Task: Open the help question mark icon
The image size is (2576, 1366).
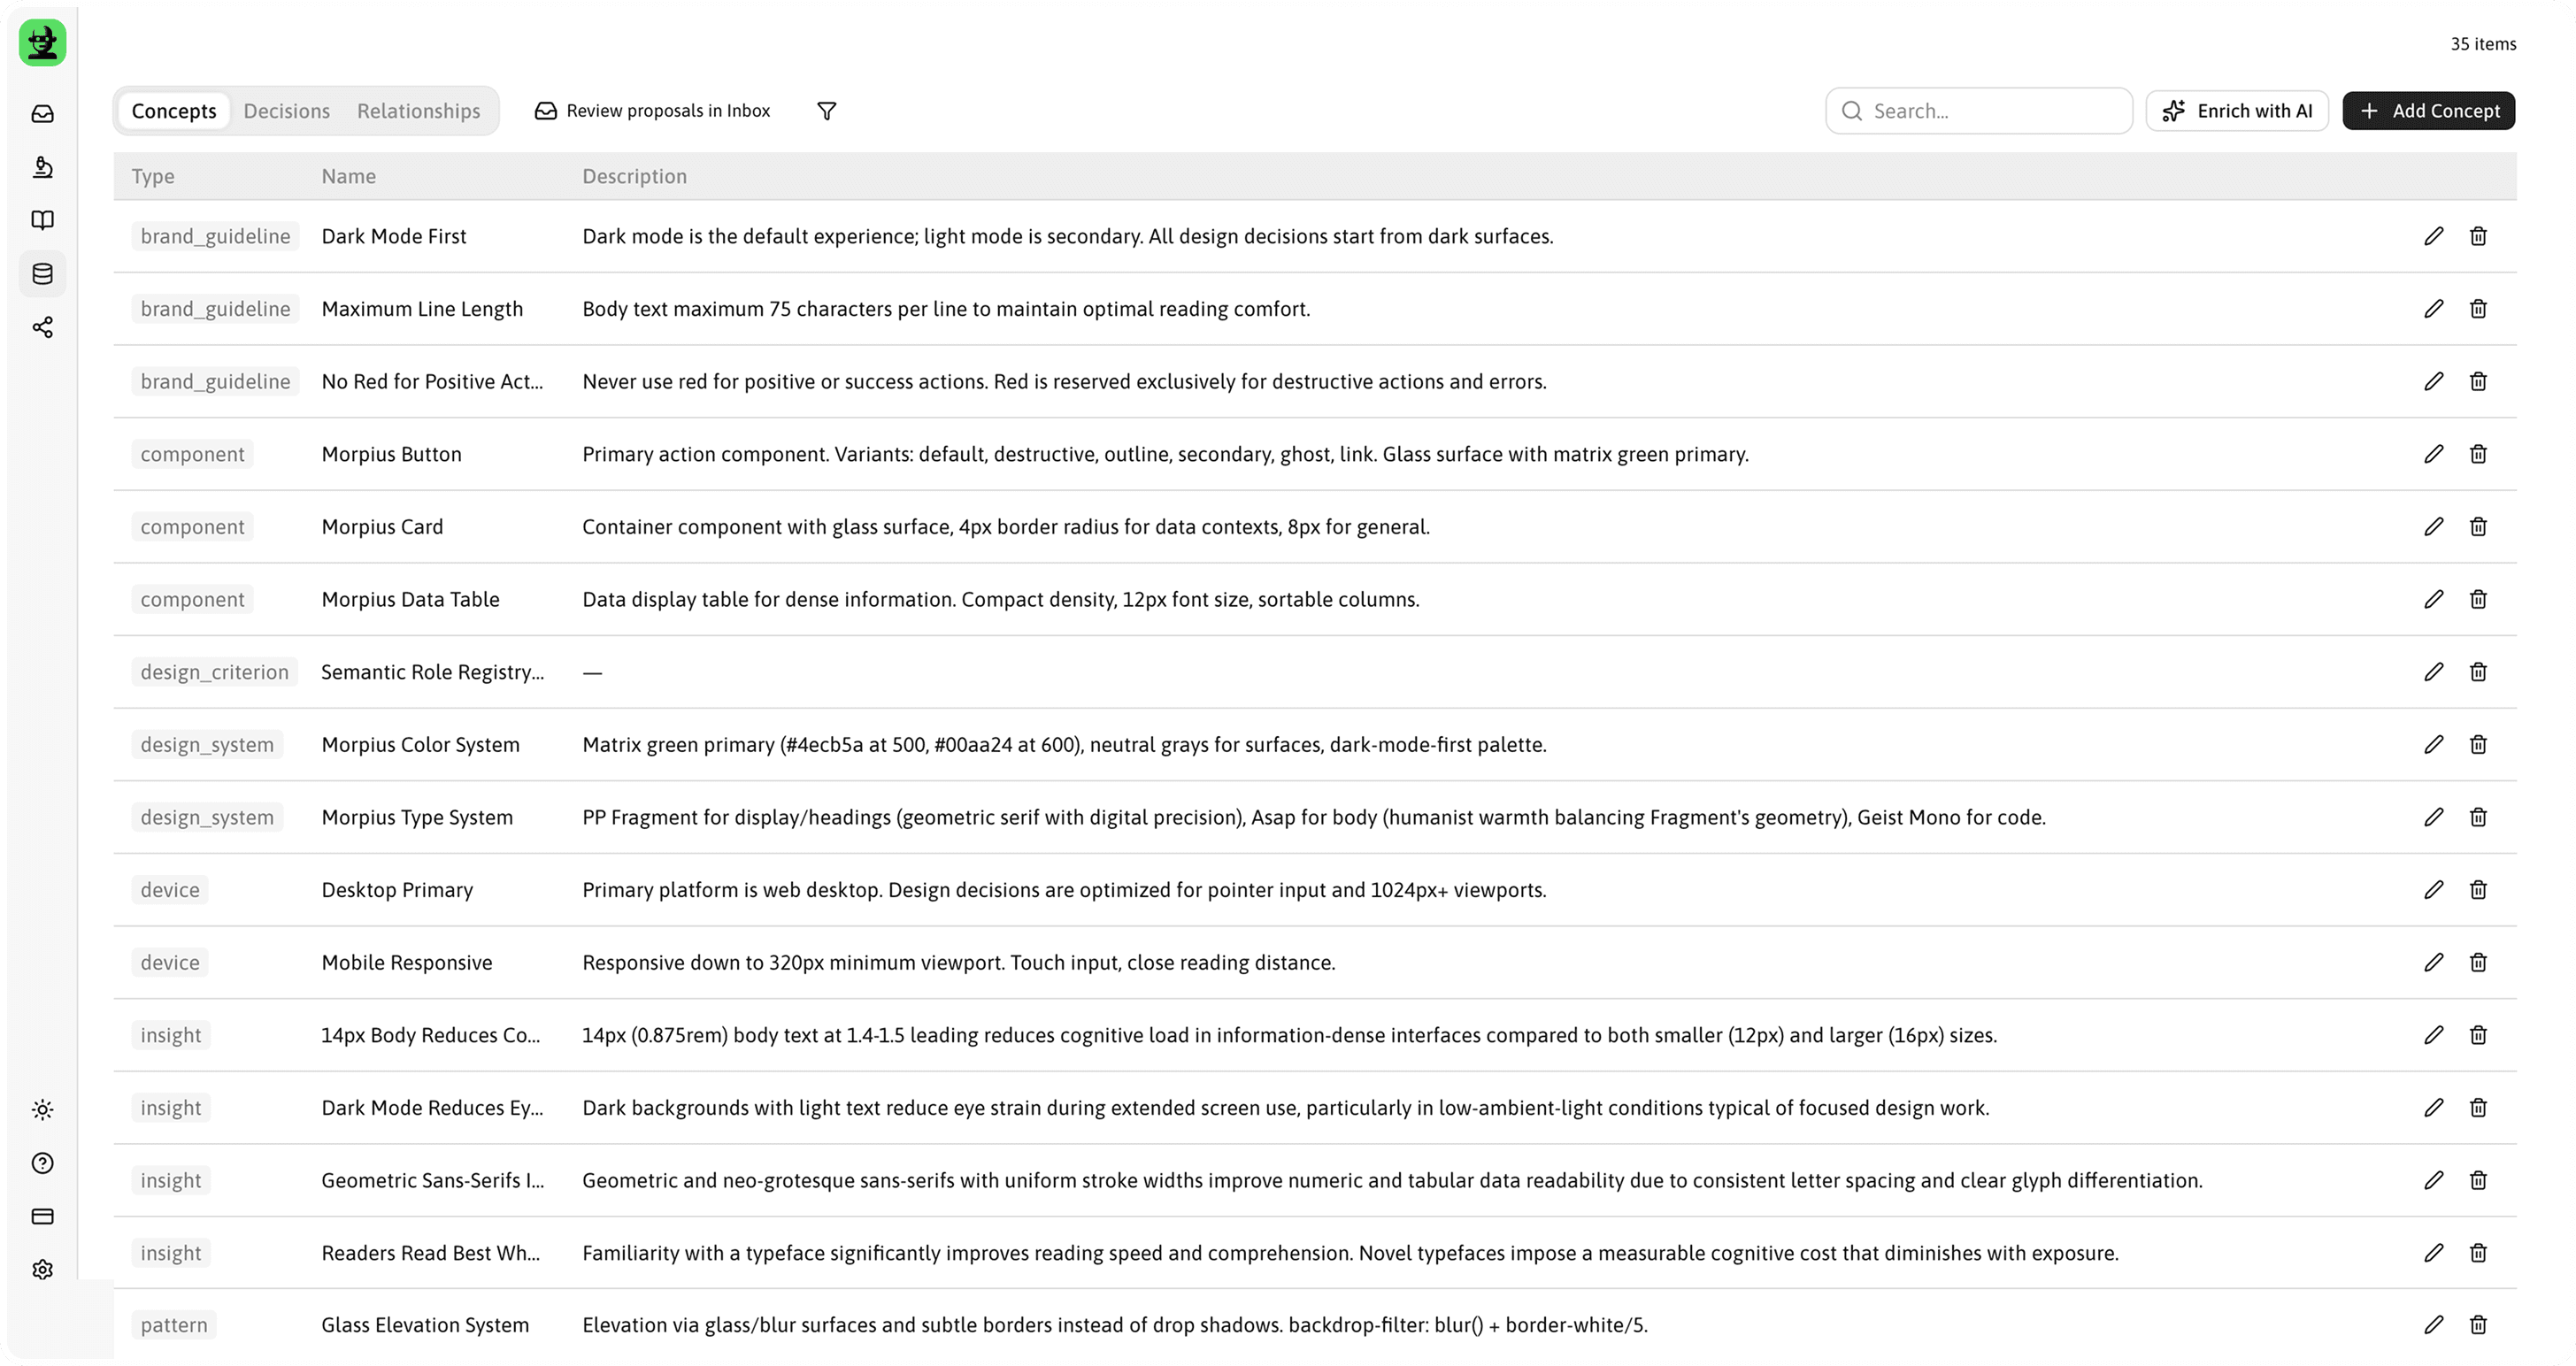Action: point(42,1163)
